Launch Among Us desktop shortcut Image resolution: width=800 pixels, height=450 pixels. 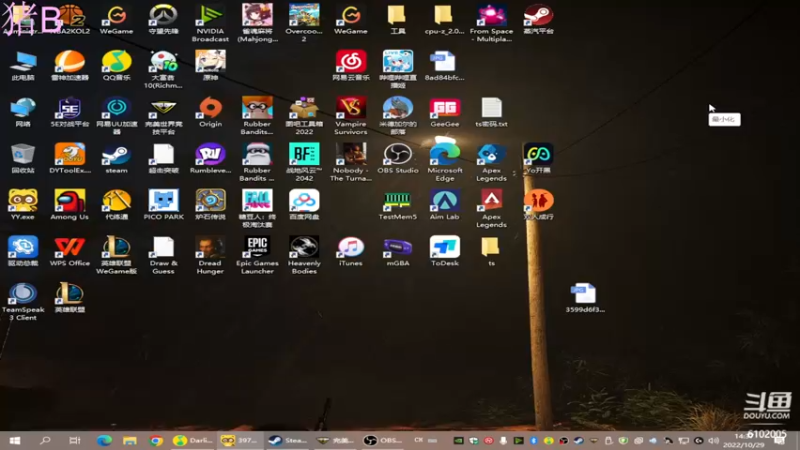[69, 205]
